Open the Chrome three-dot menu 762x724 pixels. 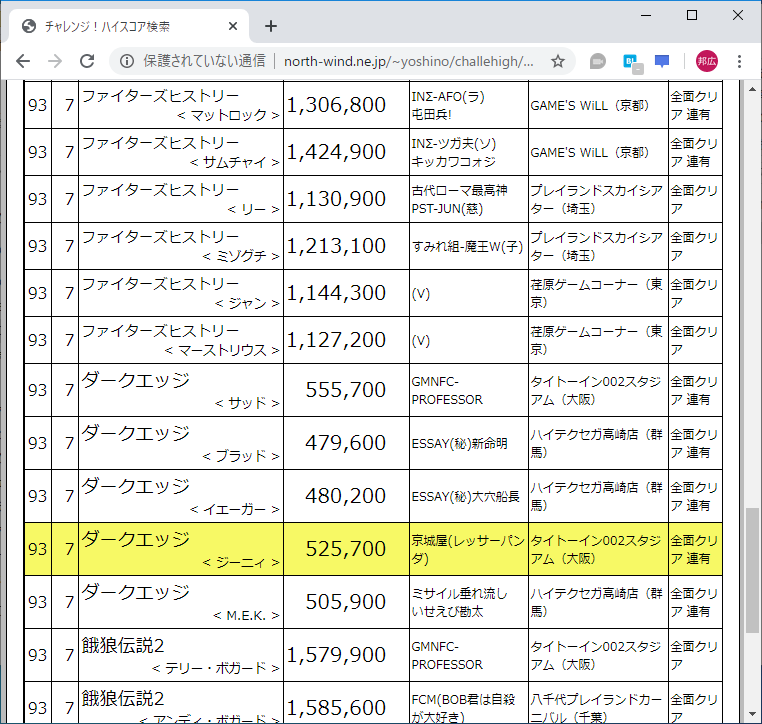coord(739,61)
